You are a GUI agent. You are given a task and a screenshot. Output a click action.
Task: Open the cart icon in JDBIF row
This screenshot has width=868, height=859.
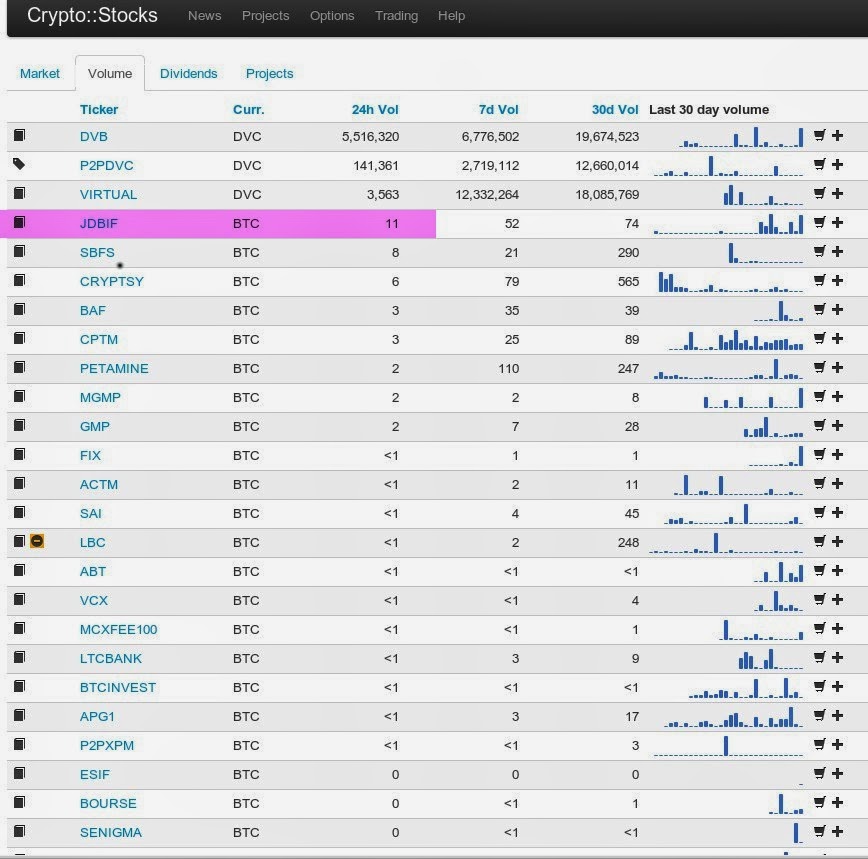point(819,222)
